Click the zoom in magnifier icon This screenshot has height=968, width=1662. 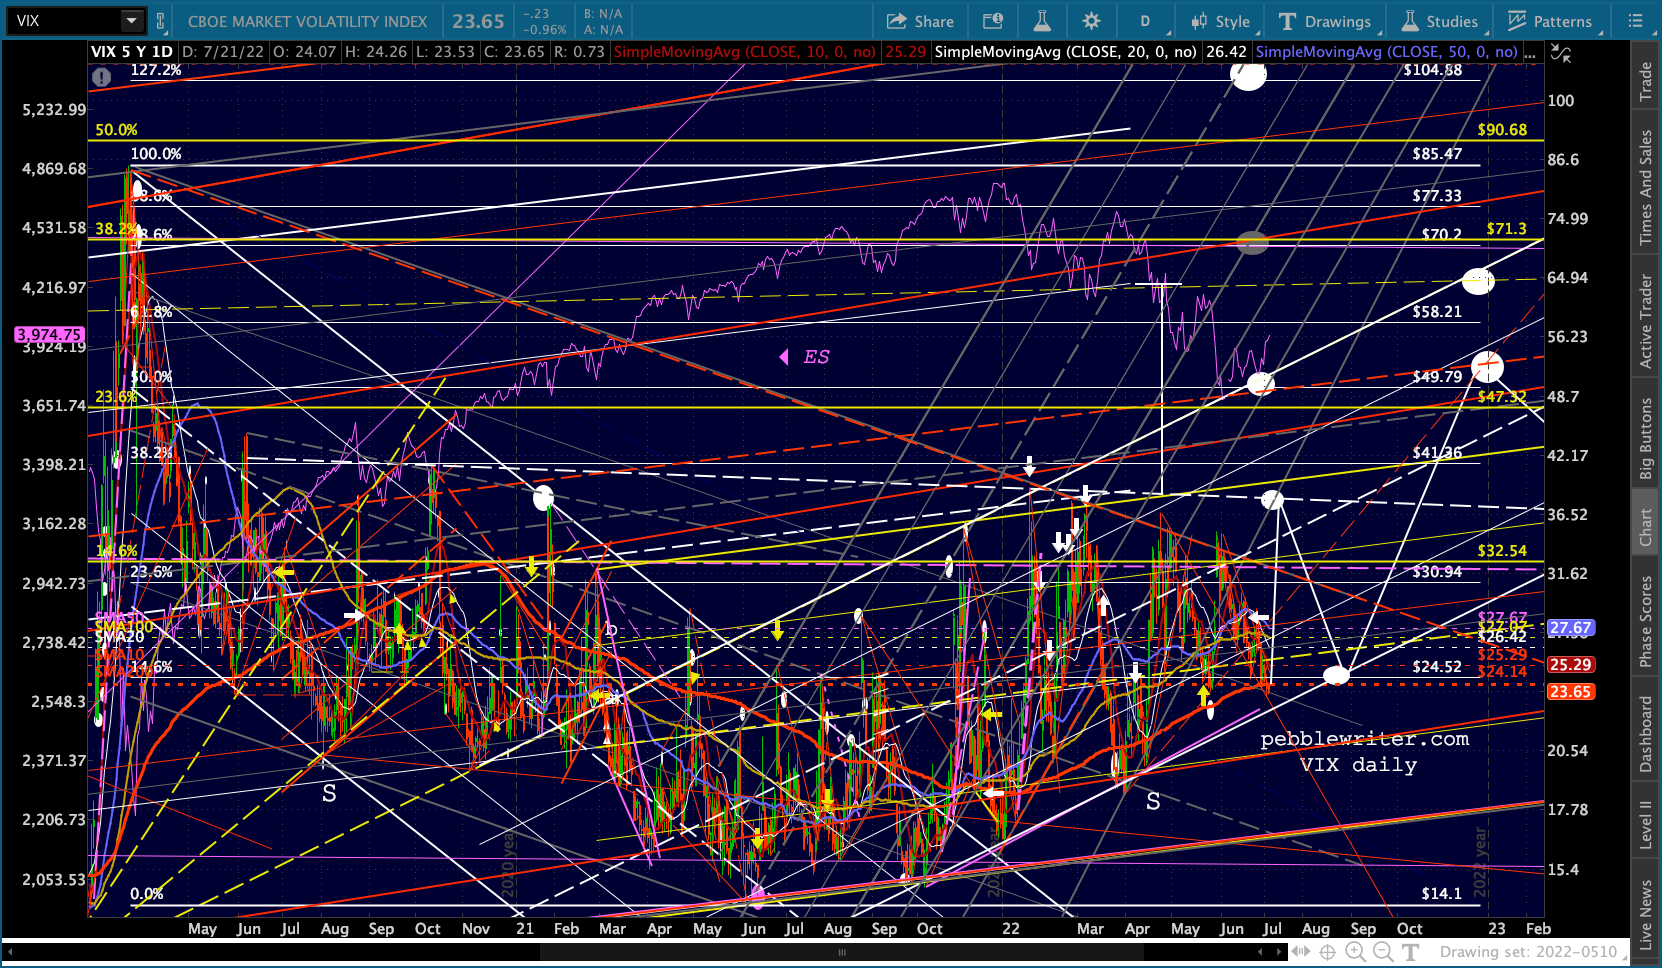1356,952
